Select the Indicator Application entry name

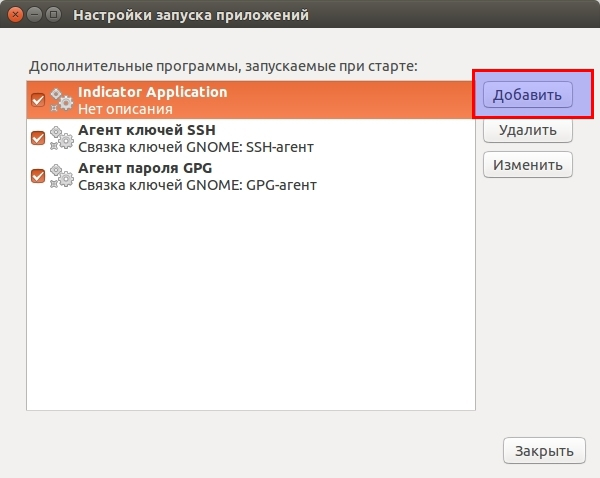pyautogui.click(x=152, y=92)
